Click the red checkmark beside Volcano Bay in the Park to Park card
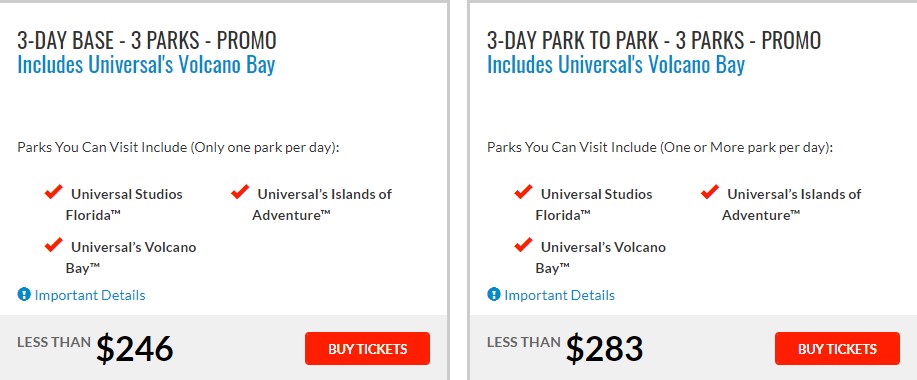 (523, 244)
